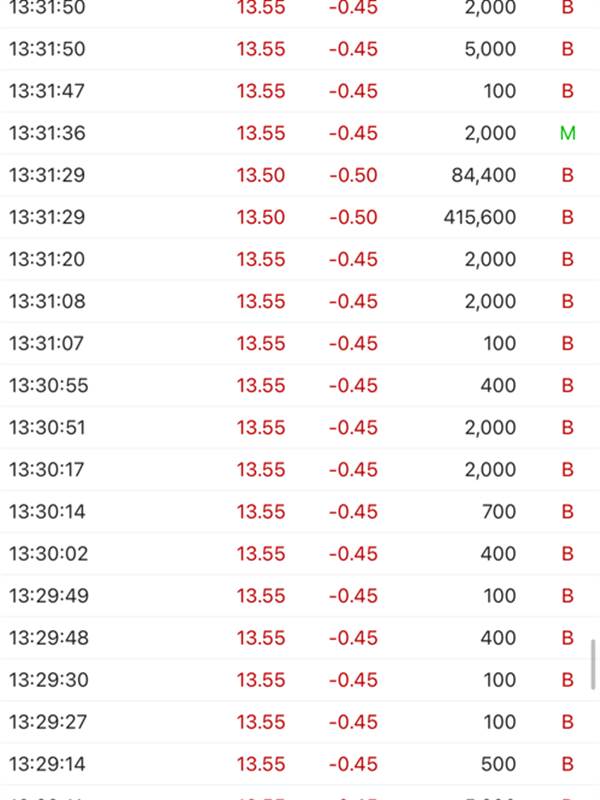This screenshot has height=800, width=600.
Task: Select the 13:31:36 trade row marked M
Action: [300, 133]
